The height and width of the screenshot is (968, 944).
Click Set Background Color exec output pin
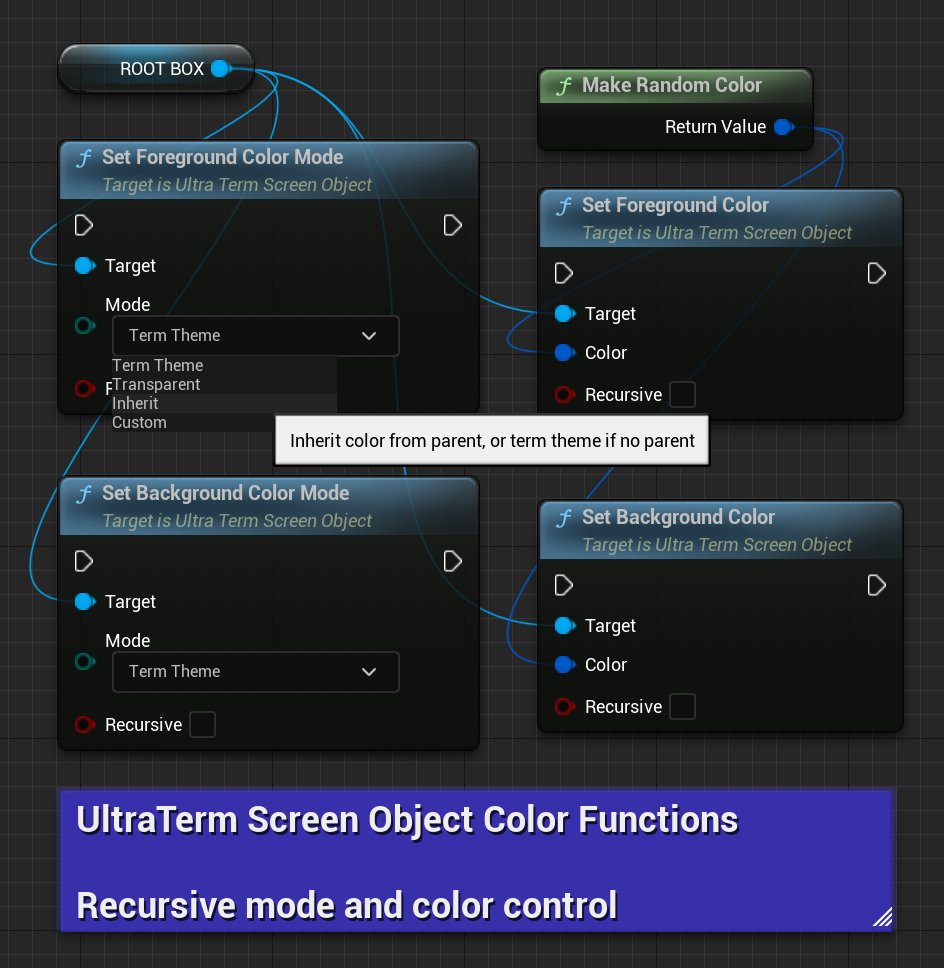pyautogui.click(x=877, y=585)
